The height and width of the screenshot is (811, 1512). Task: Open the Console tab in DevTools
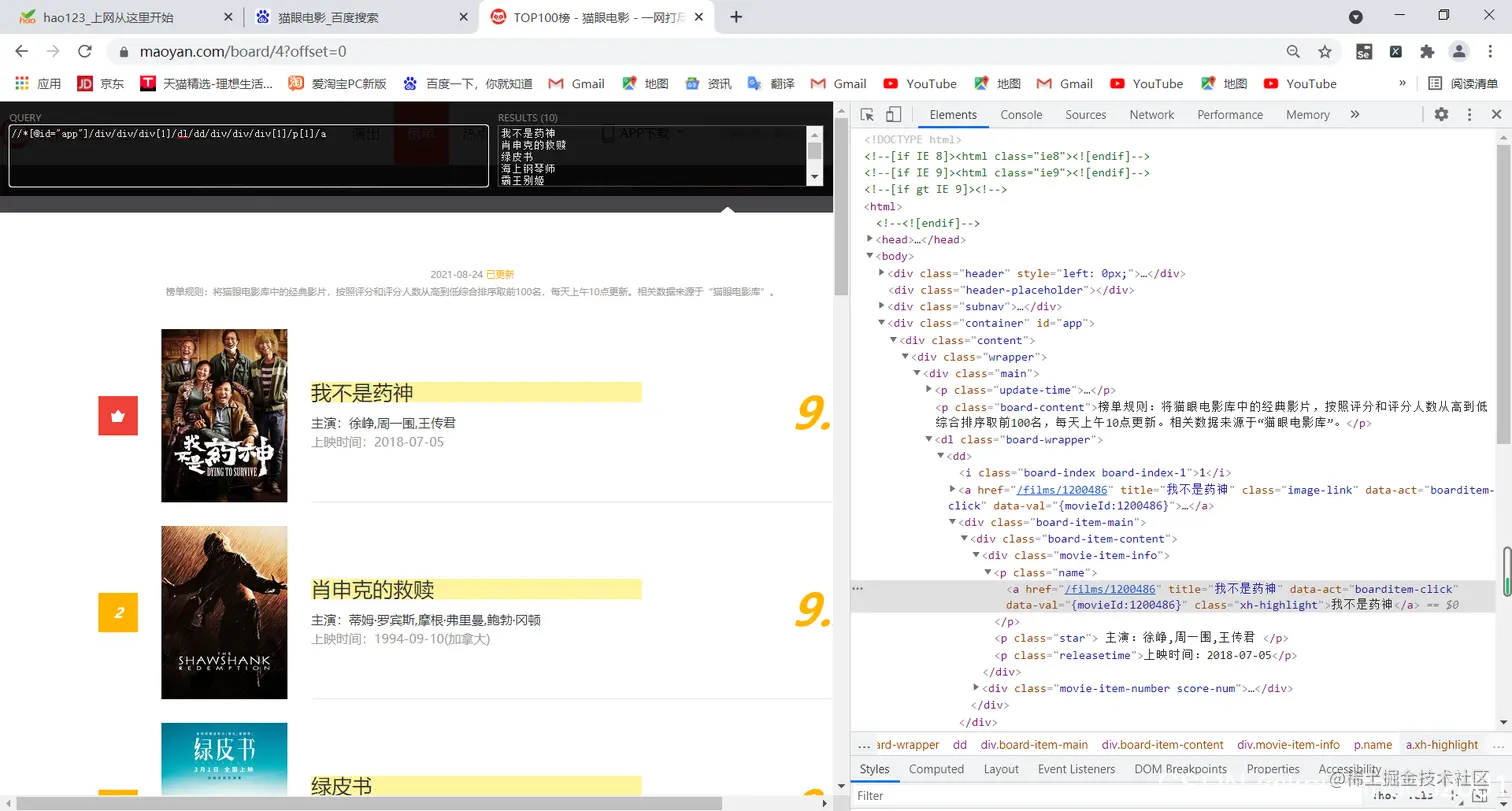(1021, 115)
